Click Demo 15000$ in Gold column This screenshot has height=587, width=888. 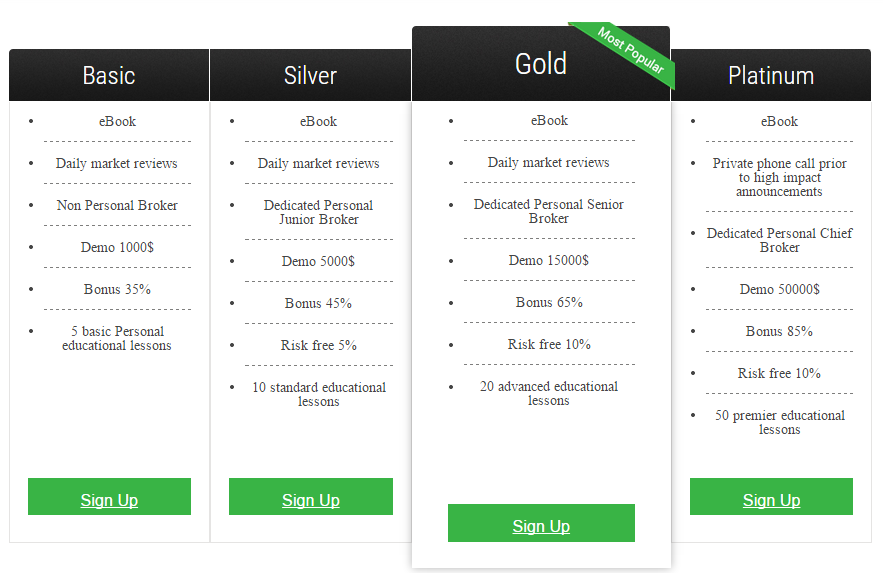click(549, 260)
